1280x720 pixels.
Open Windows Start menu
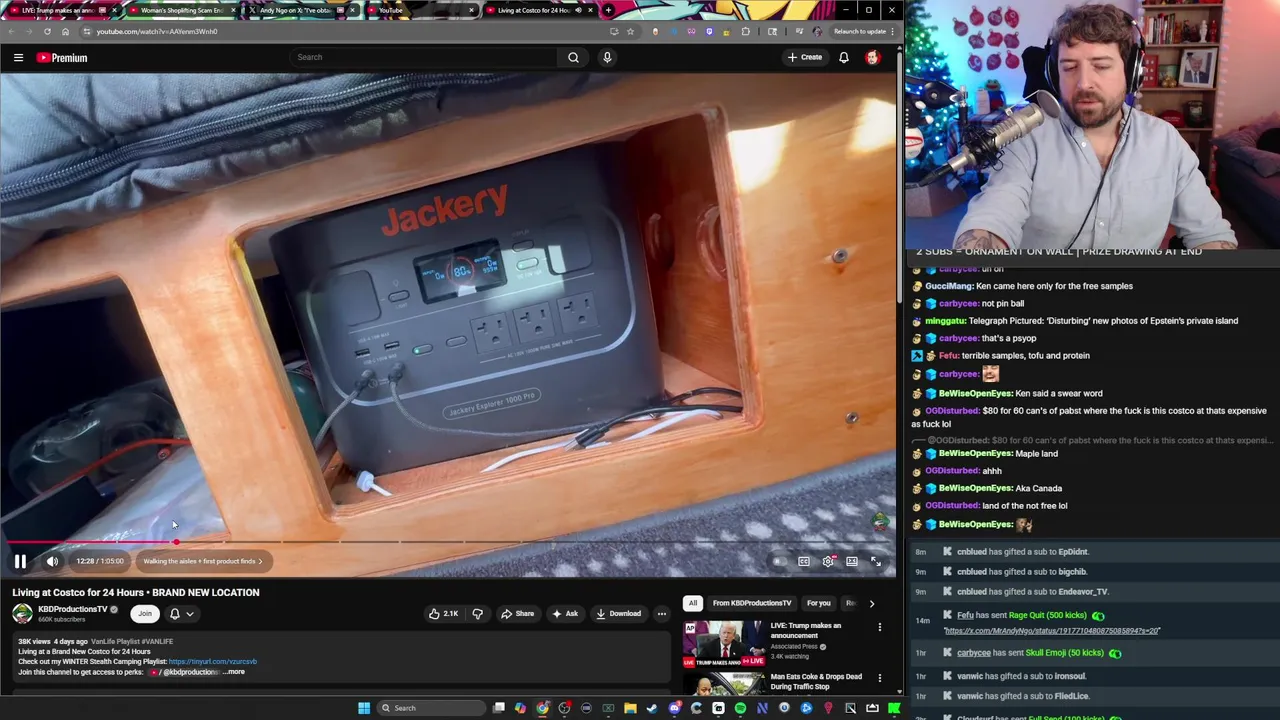click(x=364, y=708)
